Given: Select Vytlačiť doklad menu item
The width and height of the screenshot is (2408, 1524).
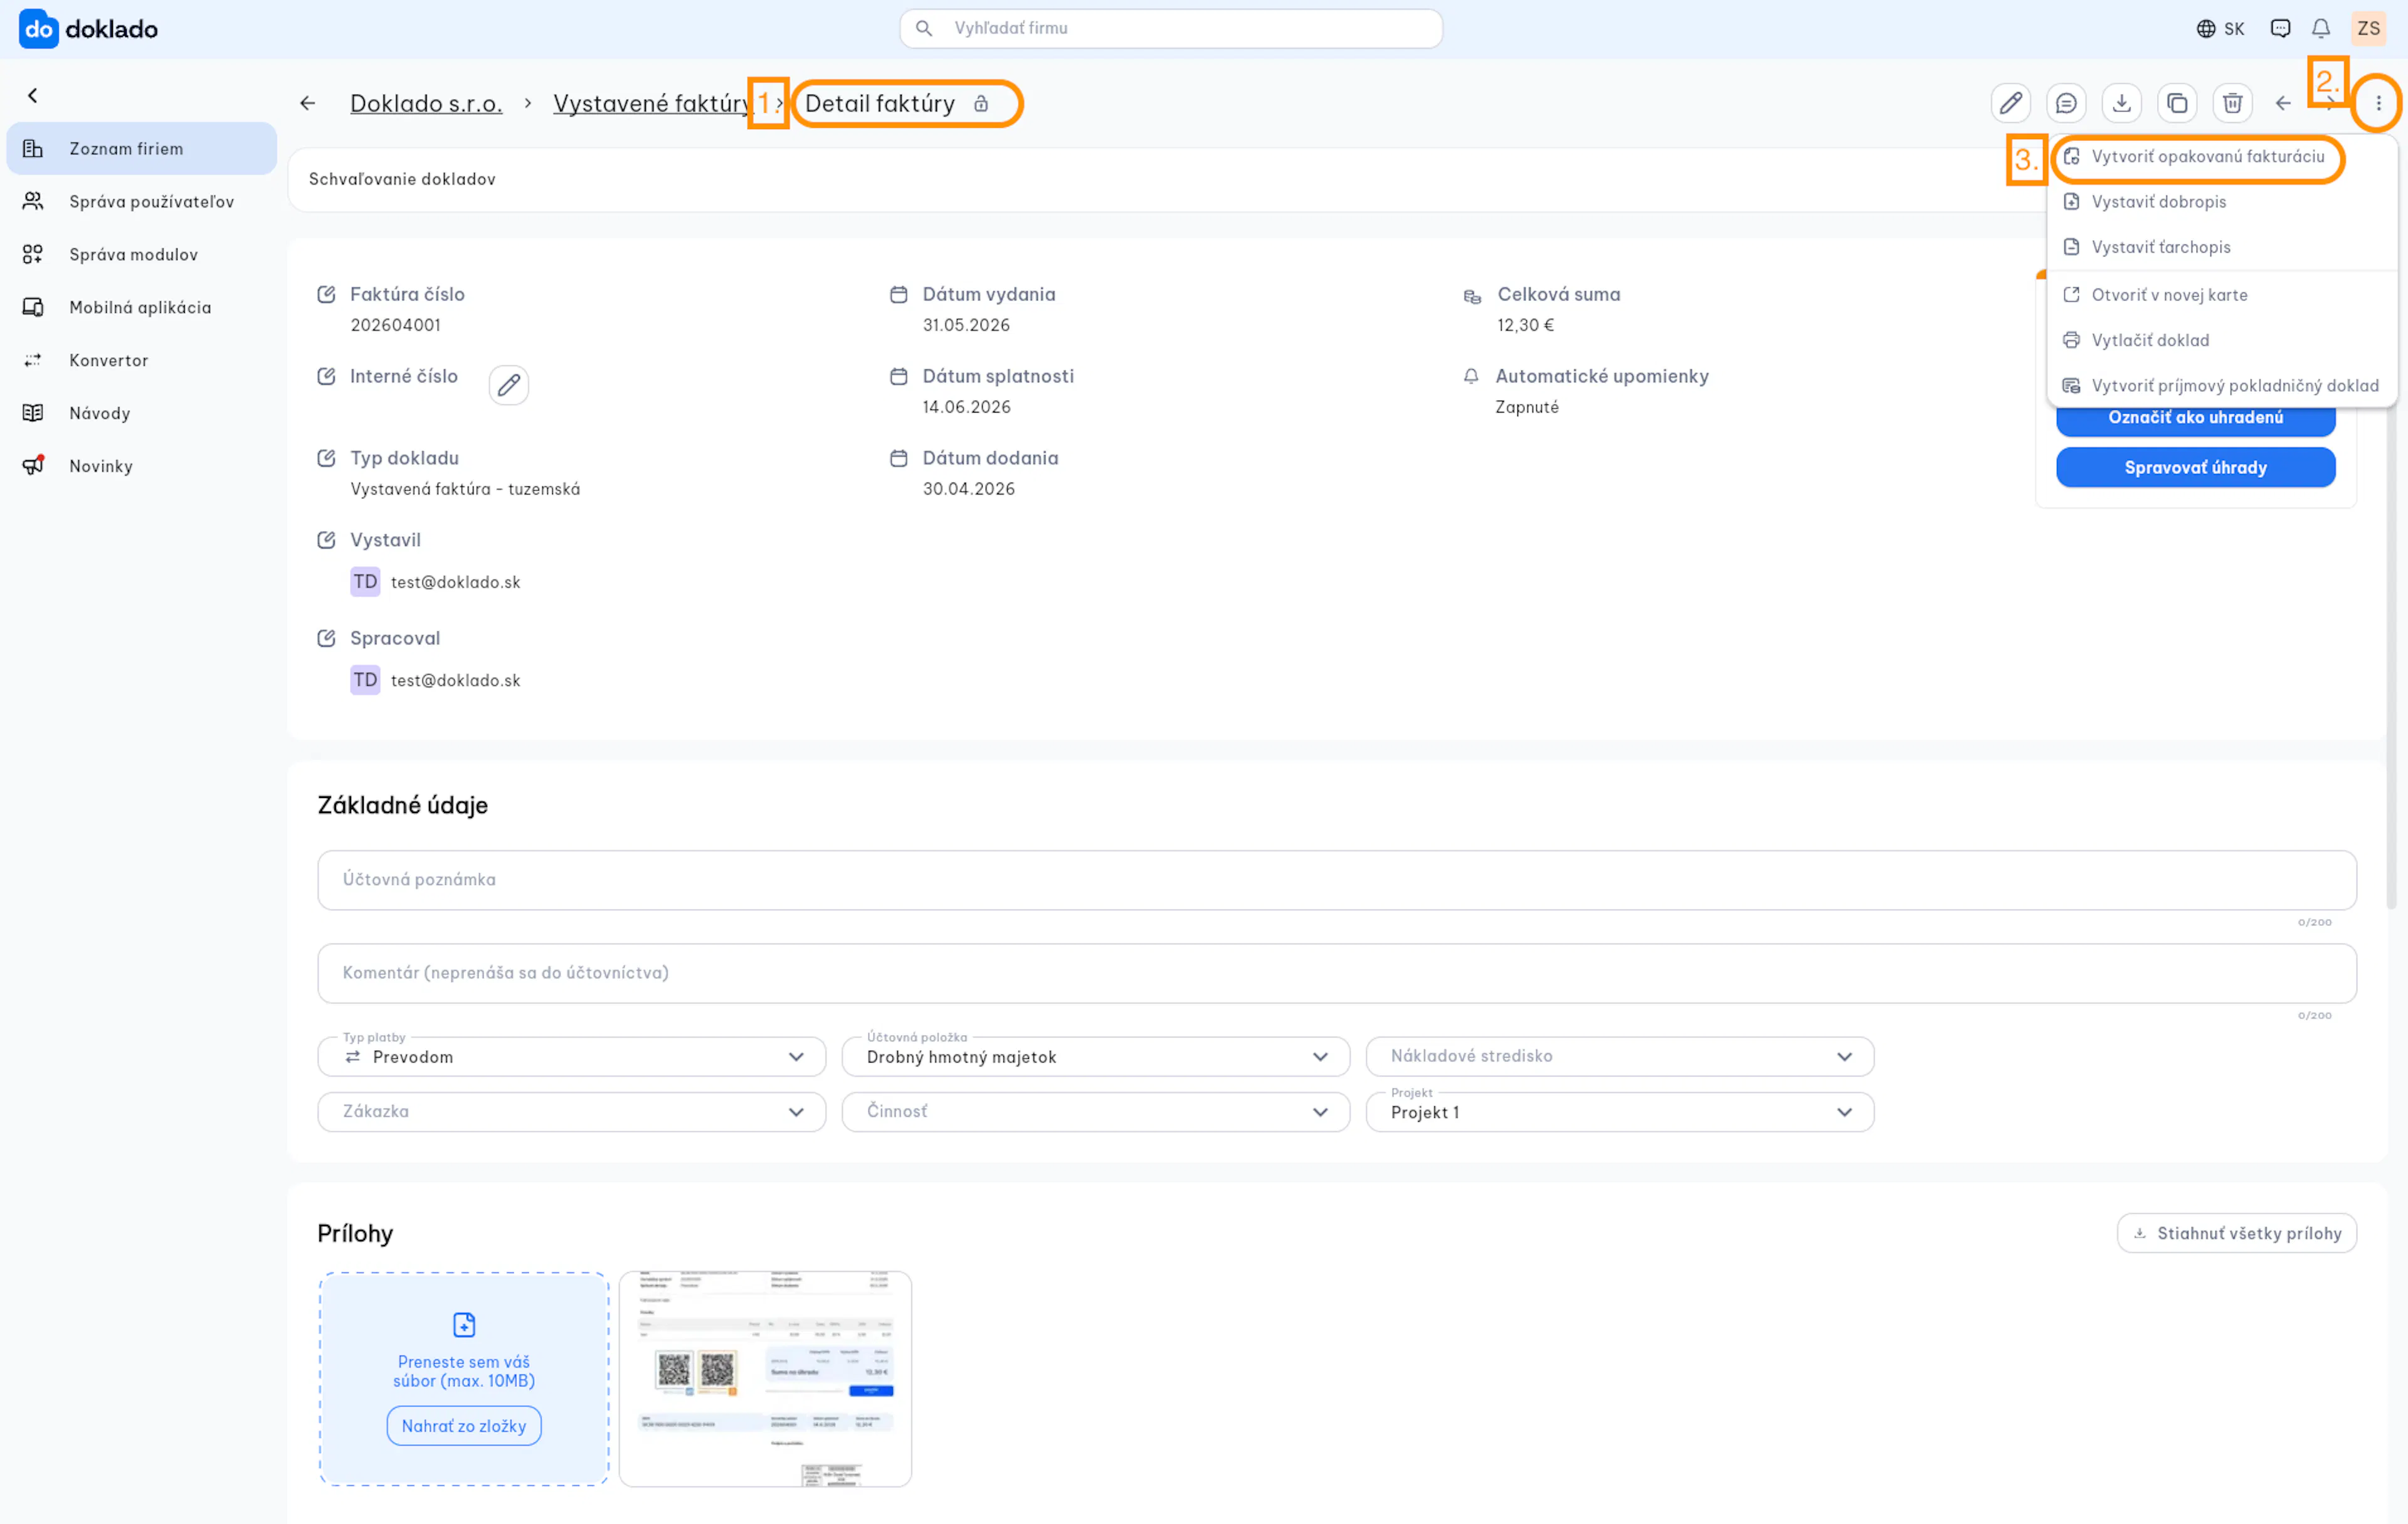Looking at the screenshot, I should coord(2222,340).
